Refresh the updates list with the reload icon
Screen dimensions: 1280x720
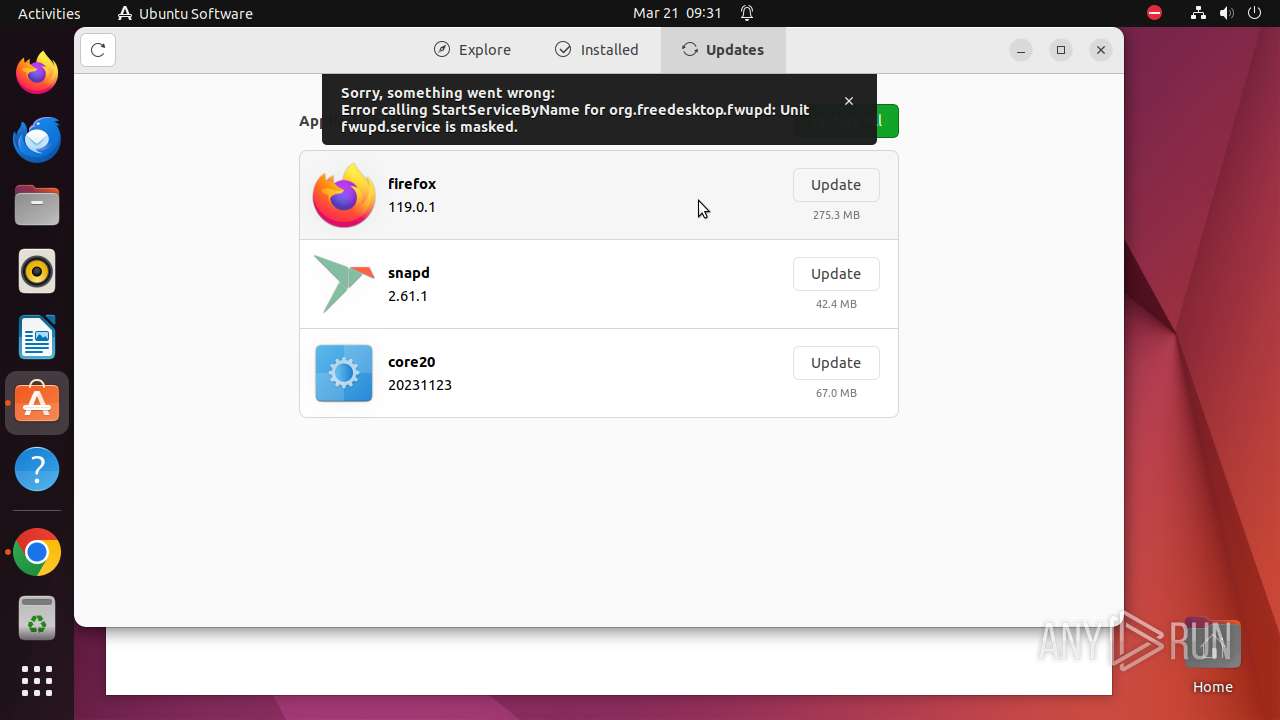(x=98, y=50)
